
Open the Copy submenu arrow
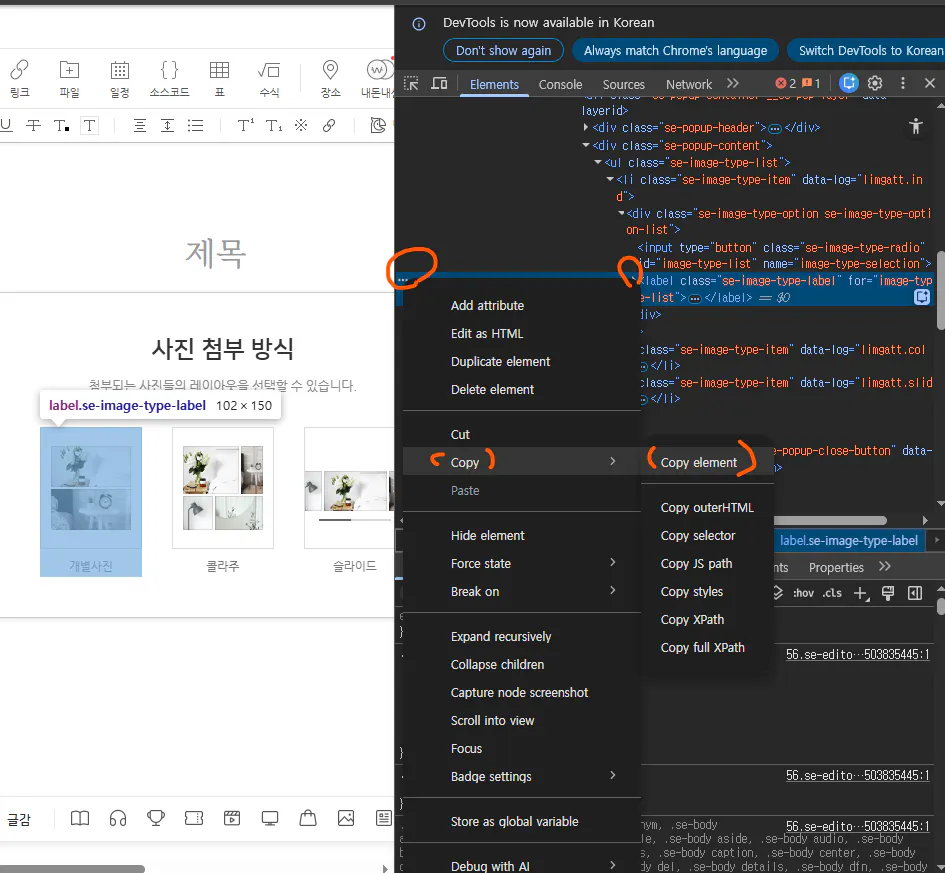(612, 461)
